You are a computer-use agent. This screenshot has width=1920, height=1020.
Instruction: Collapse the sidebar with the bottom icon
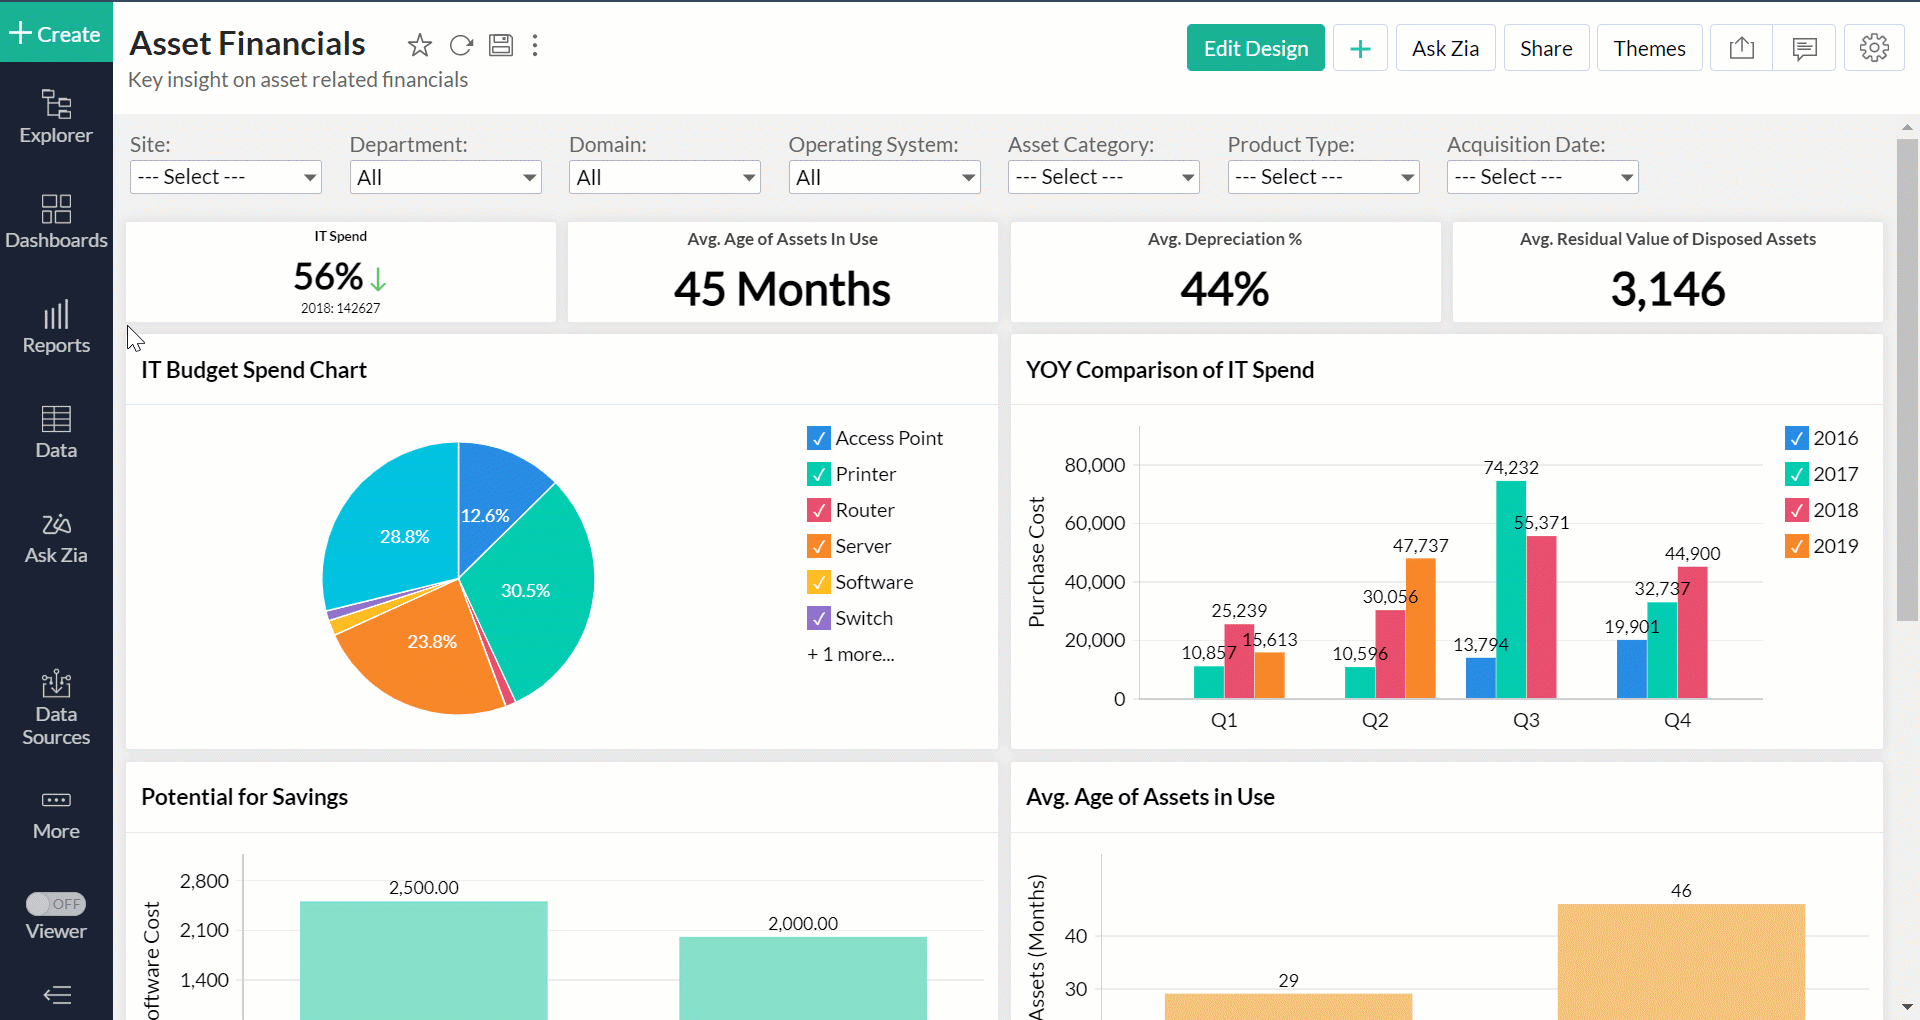[57, 995]
